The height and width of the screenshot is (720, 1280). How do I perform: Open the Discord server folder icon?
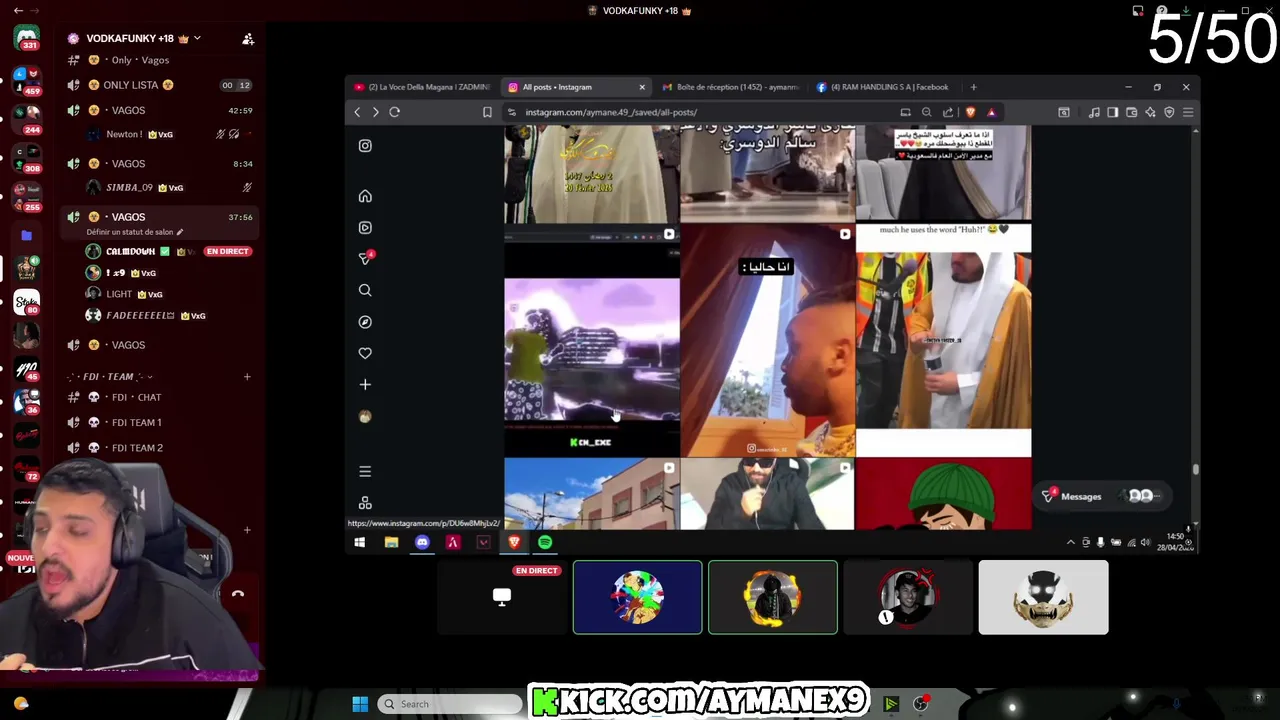point(27,236)
